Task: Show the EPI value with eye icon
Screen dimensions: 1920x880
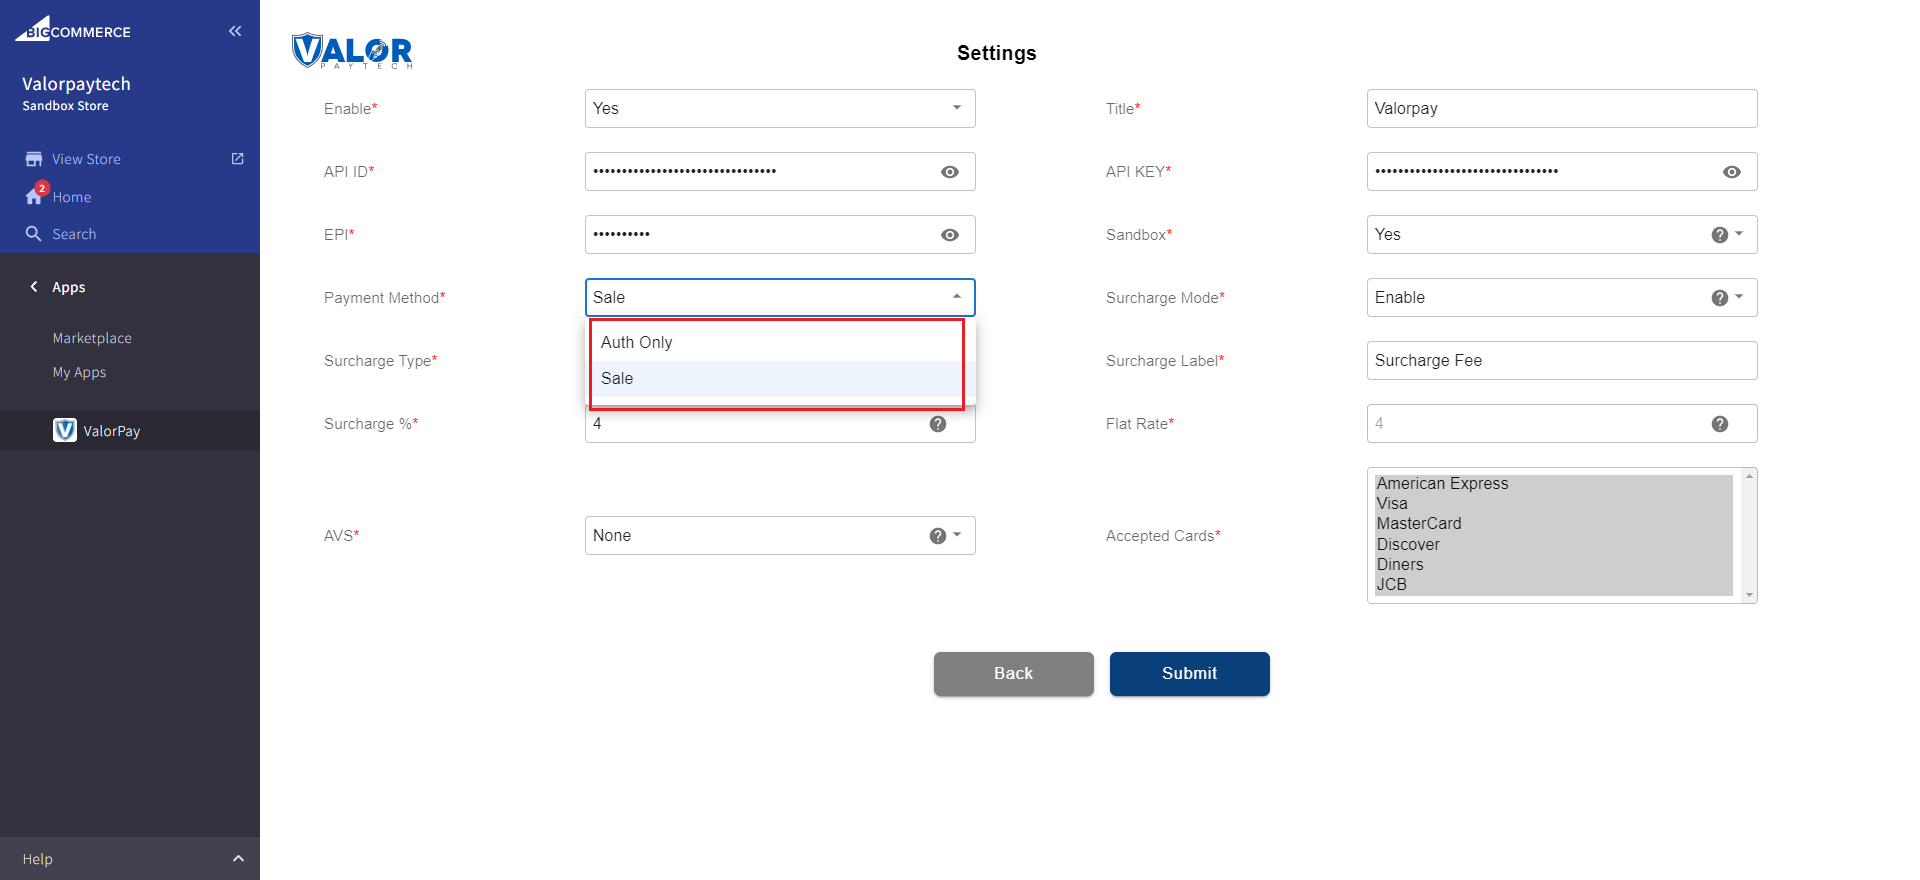Action: [949, 235]
